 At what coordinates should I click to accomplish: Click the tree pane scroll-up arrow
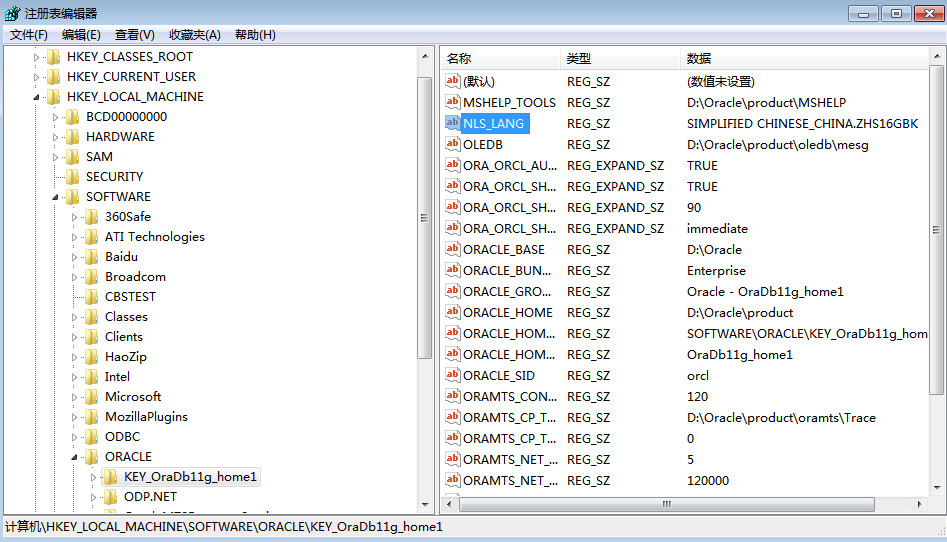pos(425,56)
